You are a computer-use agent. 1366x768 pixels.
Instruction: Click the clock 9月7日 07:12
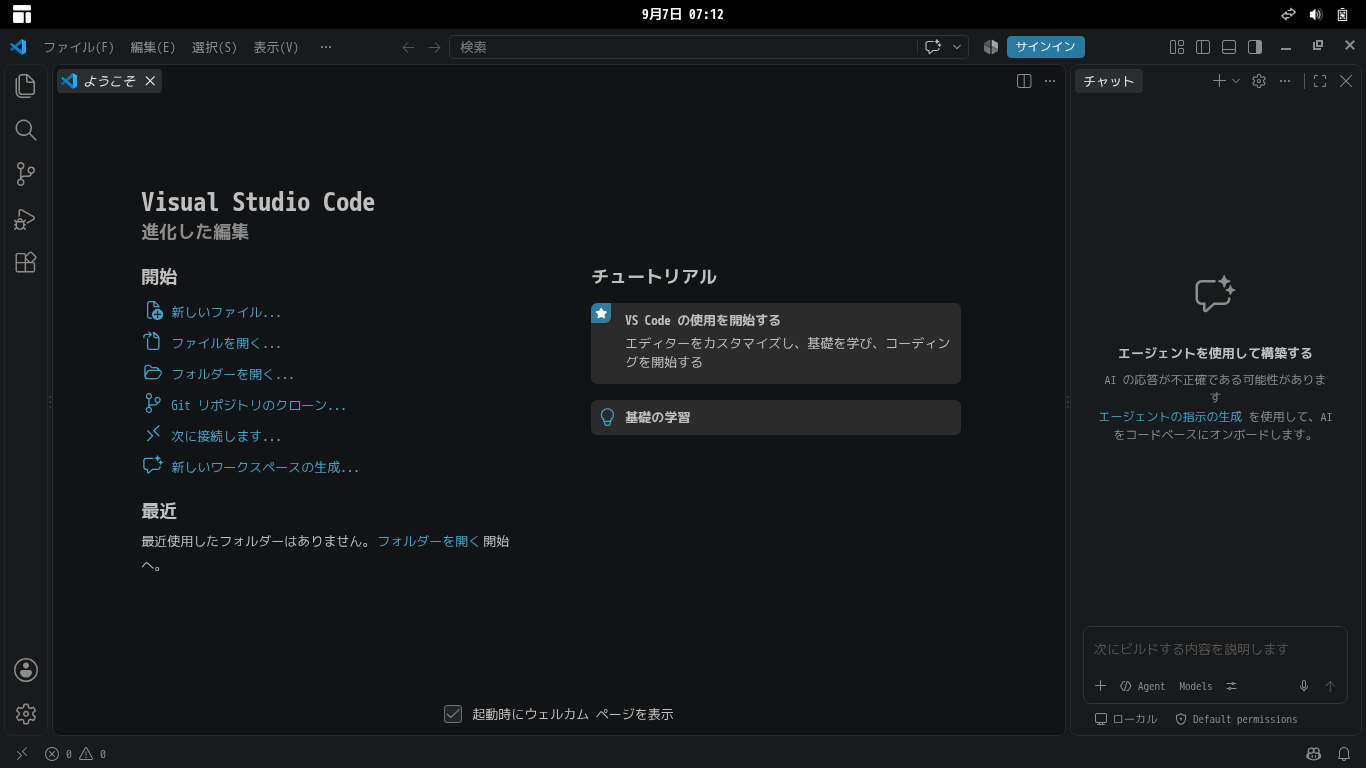tap(683, 14)
